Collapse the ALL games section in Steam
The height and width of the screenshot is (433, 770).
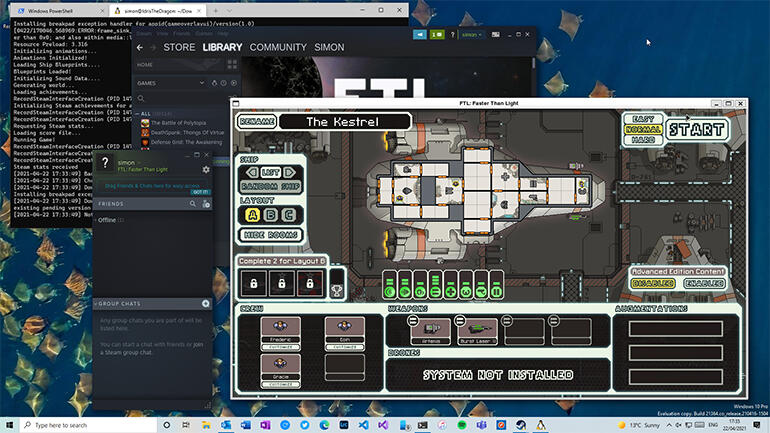point(138,114)
